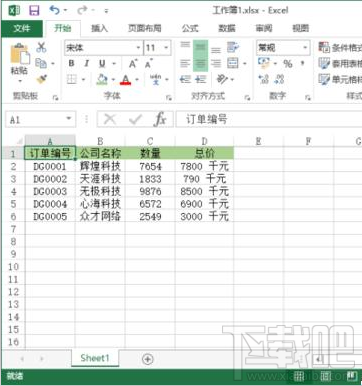Screen dimensions: 362x386
Task: Toggle middle vertical alignment
Action: coord(200,48)
